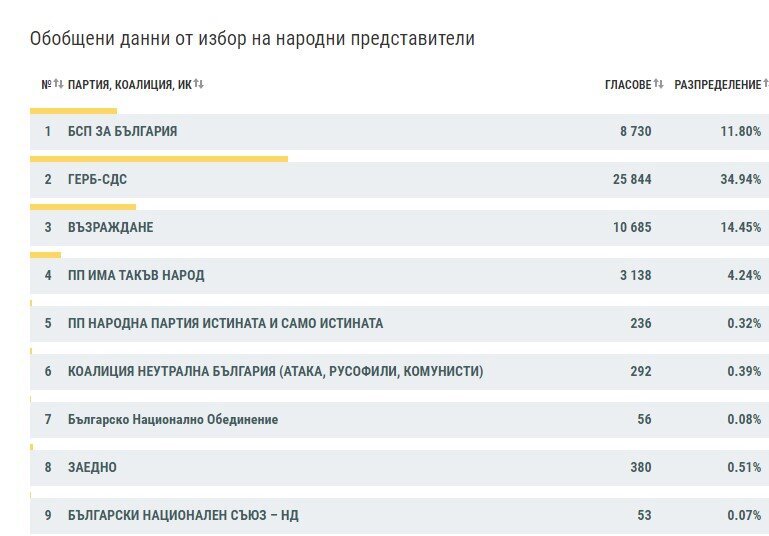The image size is (769, 536).
Task: Select ПП НАРОДНА ПАРТИЯ ИСТИНАТА row
Action: (399, 324)
